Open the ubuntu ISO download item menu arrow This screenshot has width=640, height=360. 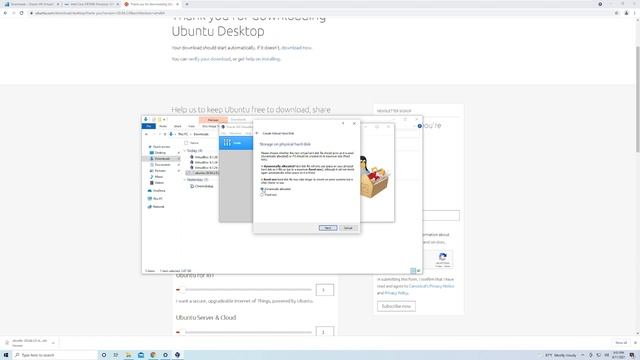tap(53, 343)
